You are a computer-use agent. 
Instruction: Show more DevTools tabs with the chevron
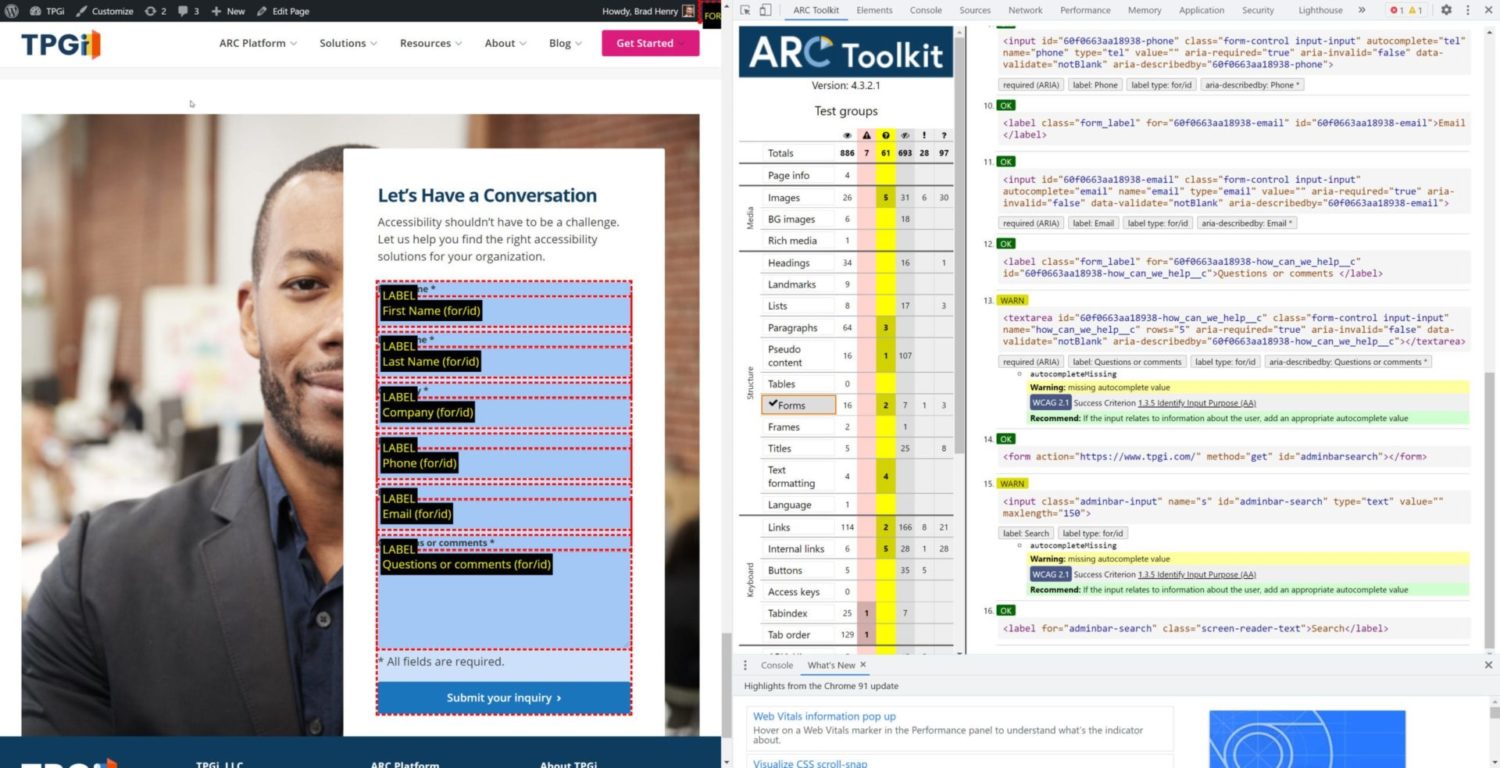[x=1361, y=10]
